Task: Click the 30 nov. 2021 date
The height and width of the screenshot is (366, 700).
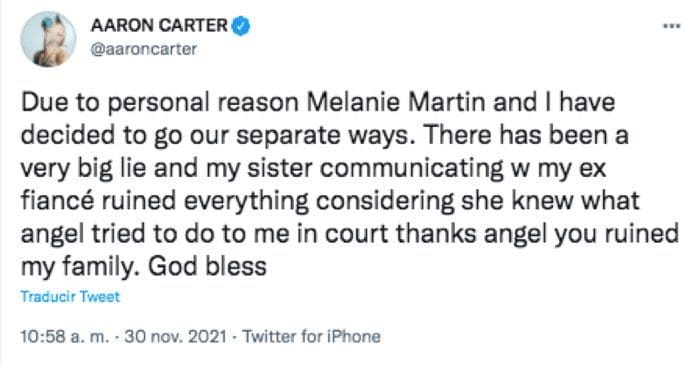Action: pyautogui.click(x=175, y=336)
